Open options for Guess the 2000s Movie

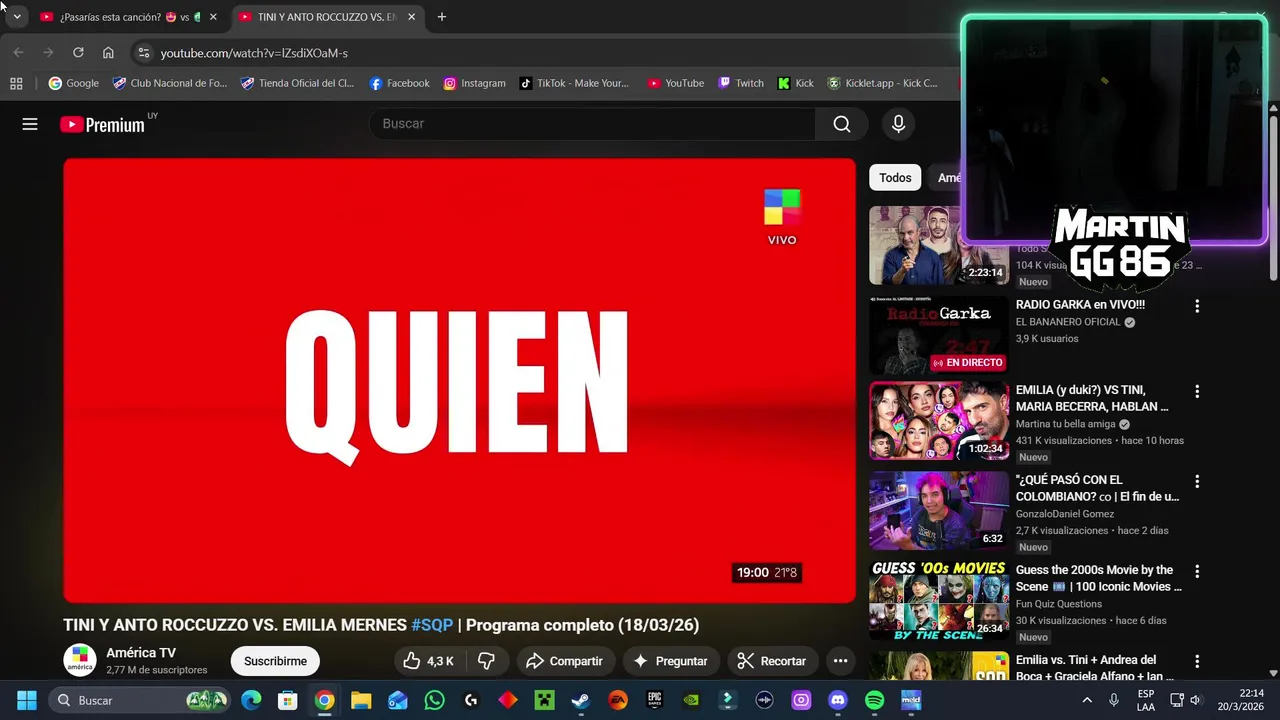(x=1196, y=572)
